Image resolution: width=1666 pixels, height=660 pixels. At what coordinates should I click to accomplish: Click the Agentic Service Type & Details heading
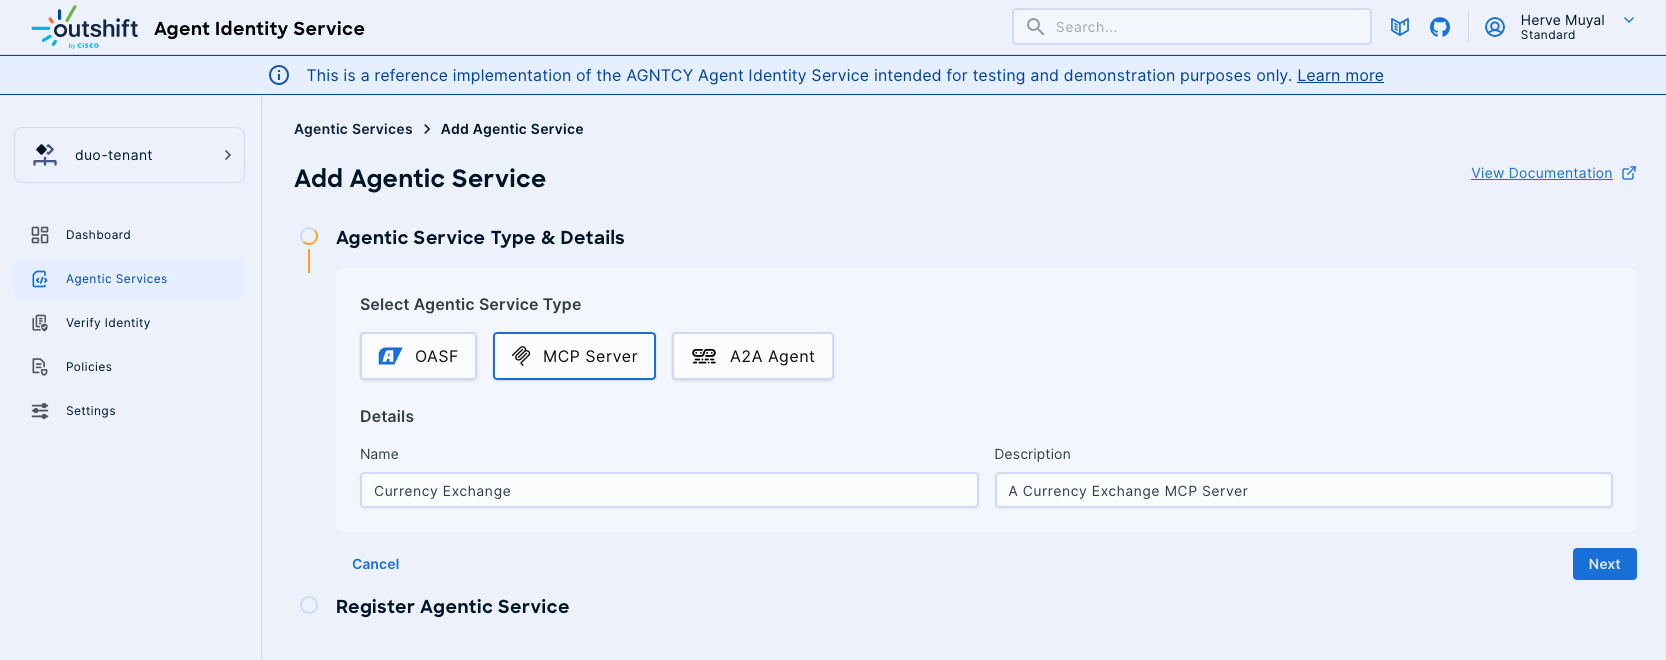[x=480, y=238]
